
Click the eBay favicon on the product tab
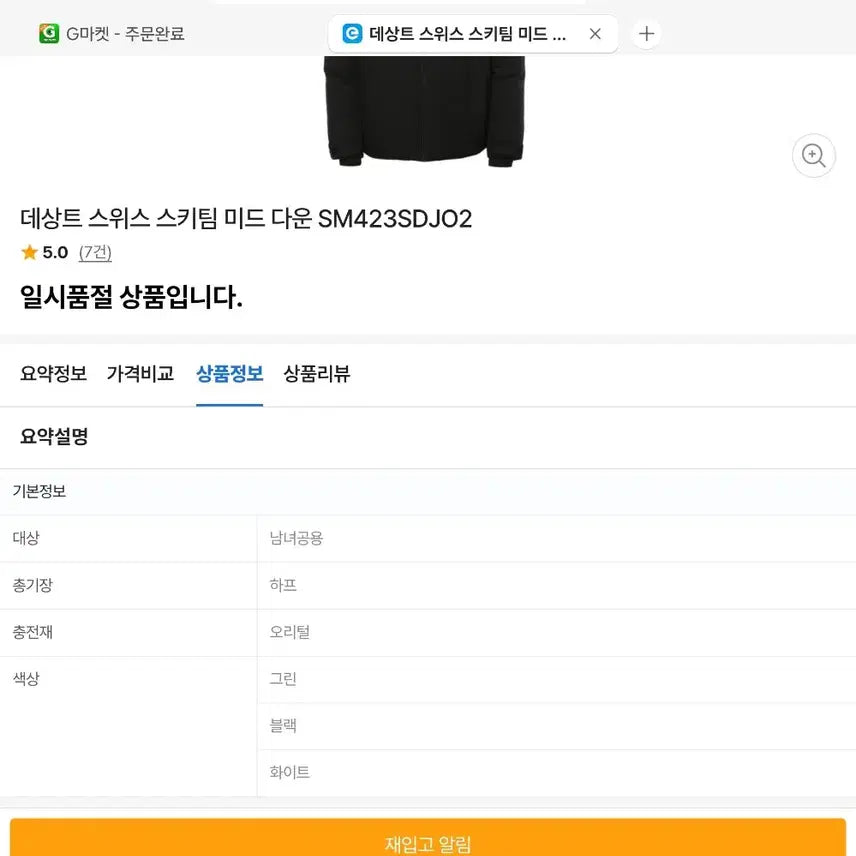click(351, 32)
